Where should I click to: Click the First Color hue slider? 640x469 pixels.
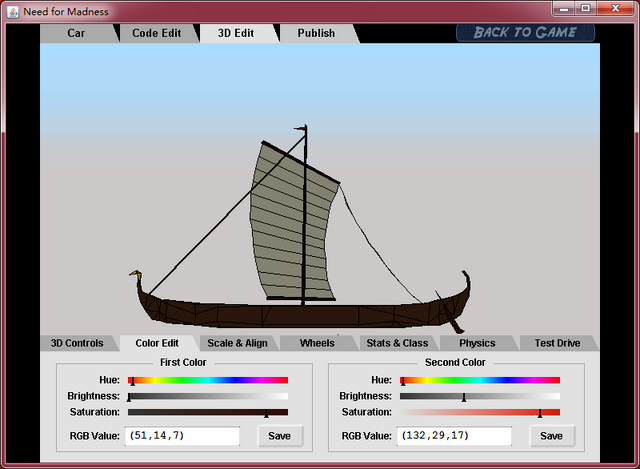[208, 380]
